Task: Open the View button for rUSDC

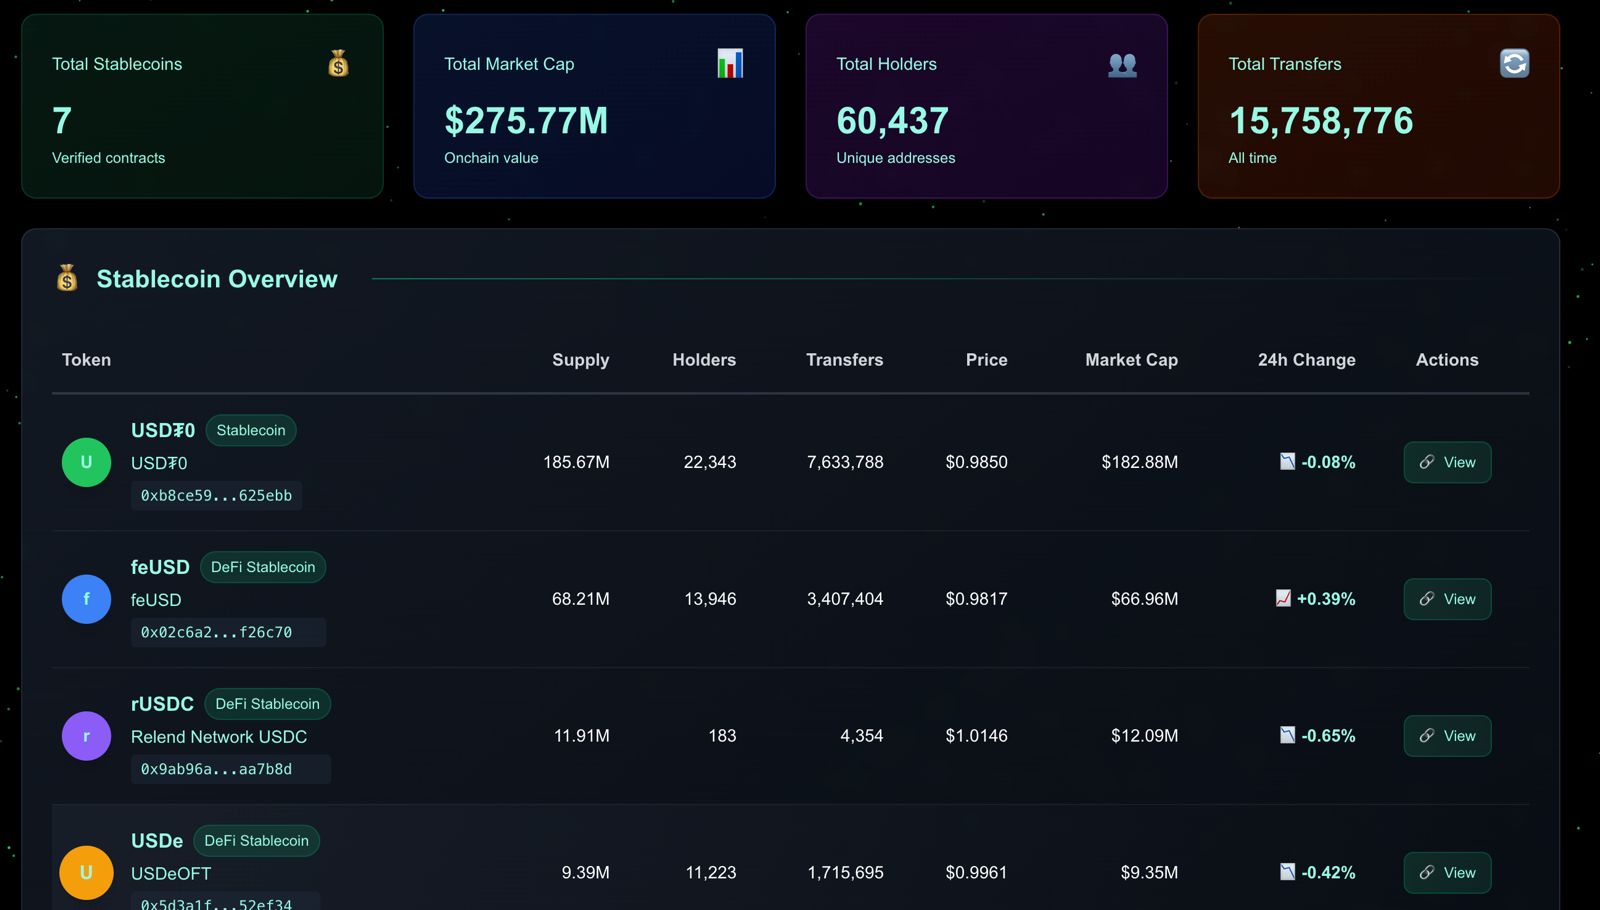Action: [x=1447, y=736]
